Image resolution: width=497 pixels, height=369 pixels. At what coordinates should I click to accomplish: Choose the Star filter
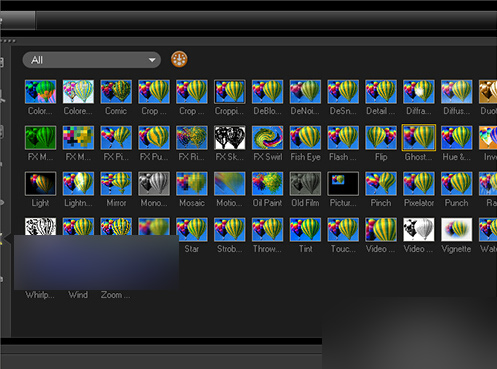192,230
